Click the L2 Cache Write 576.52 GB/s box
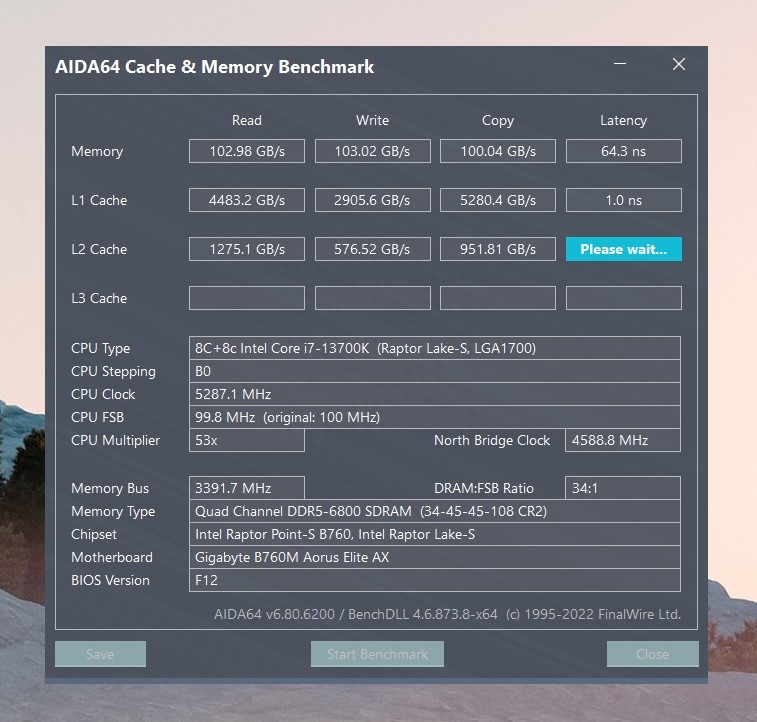Screen dimensions: 757x722 (x=373, y=249)
